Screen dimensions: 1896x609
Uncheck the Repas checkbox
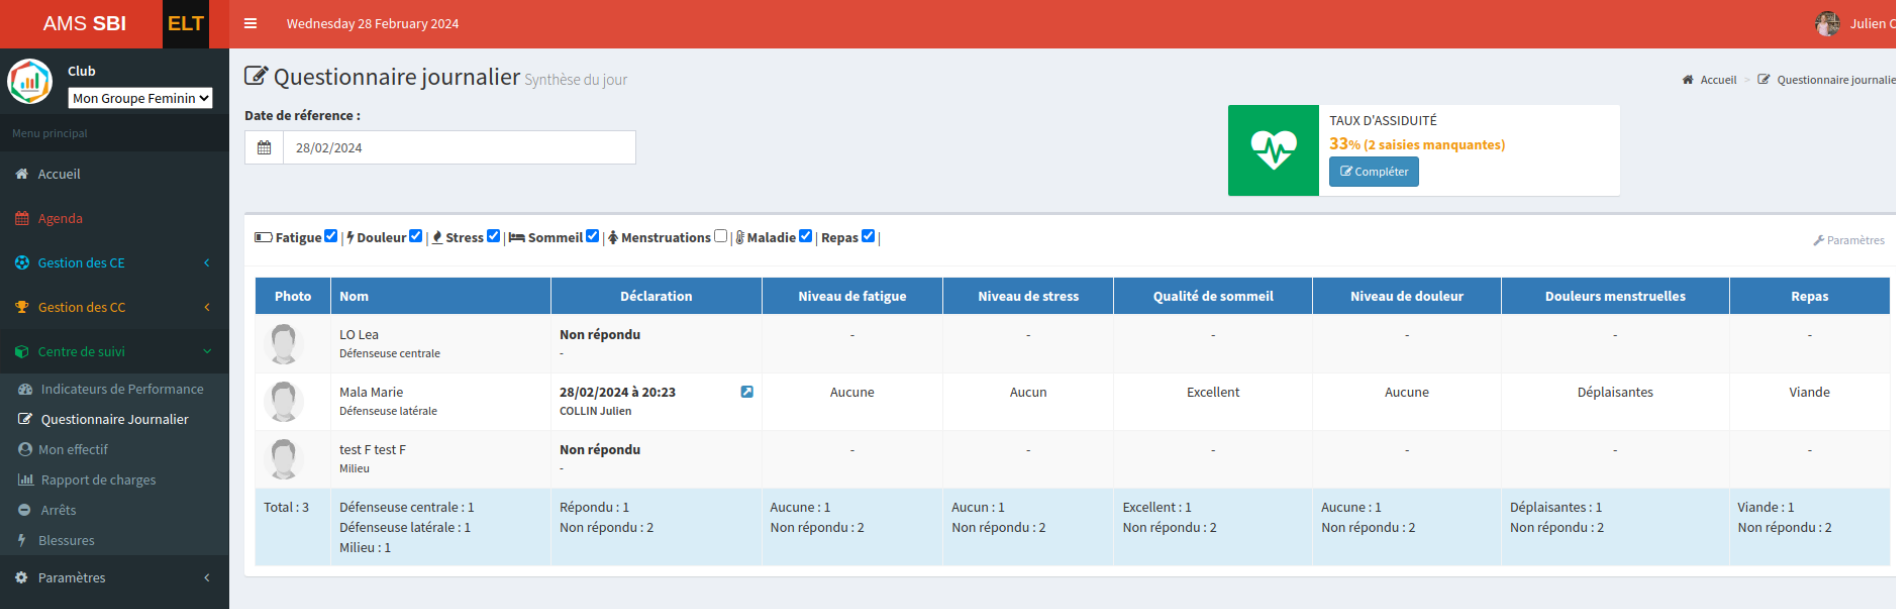pyautogui.click(x=868, y=236)
